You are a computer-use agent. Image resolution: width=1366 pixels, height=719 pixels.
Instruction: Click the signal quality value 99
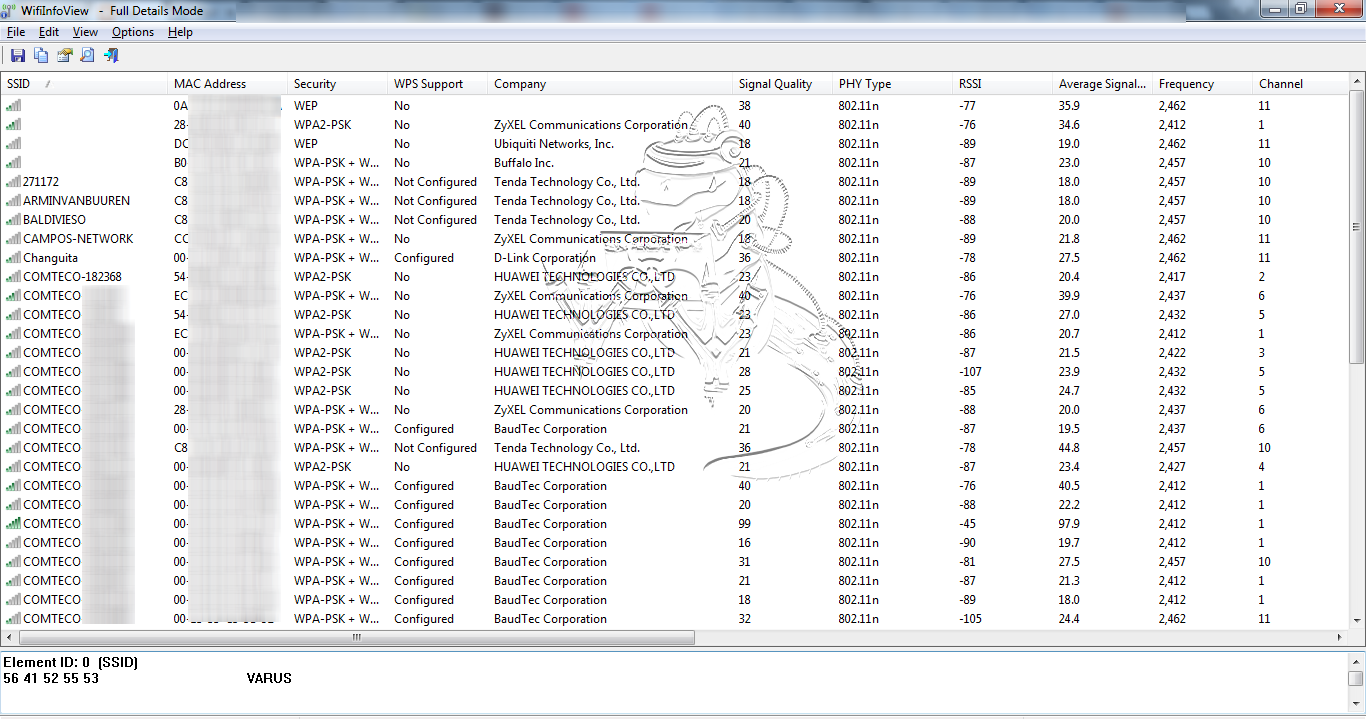coord(745,524)
